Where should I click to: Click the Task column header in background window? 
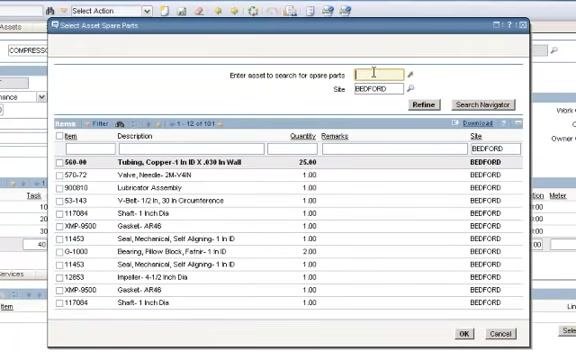tap(34, 196)
